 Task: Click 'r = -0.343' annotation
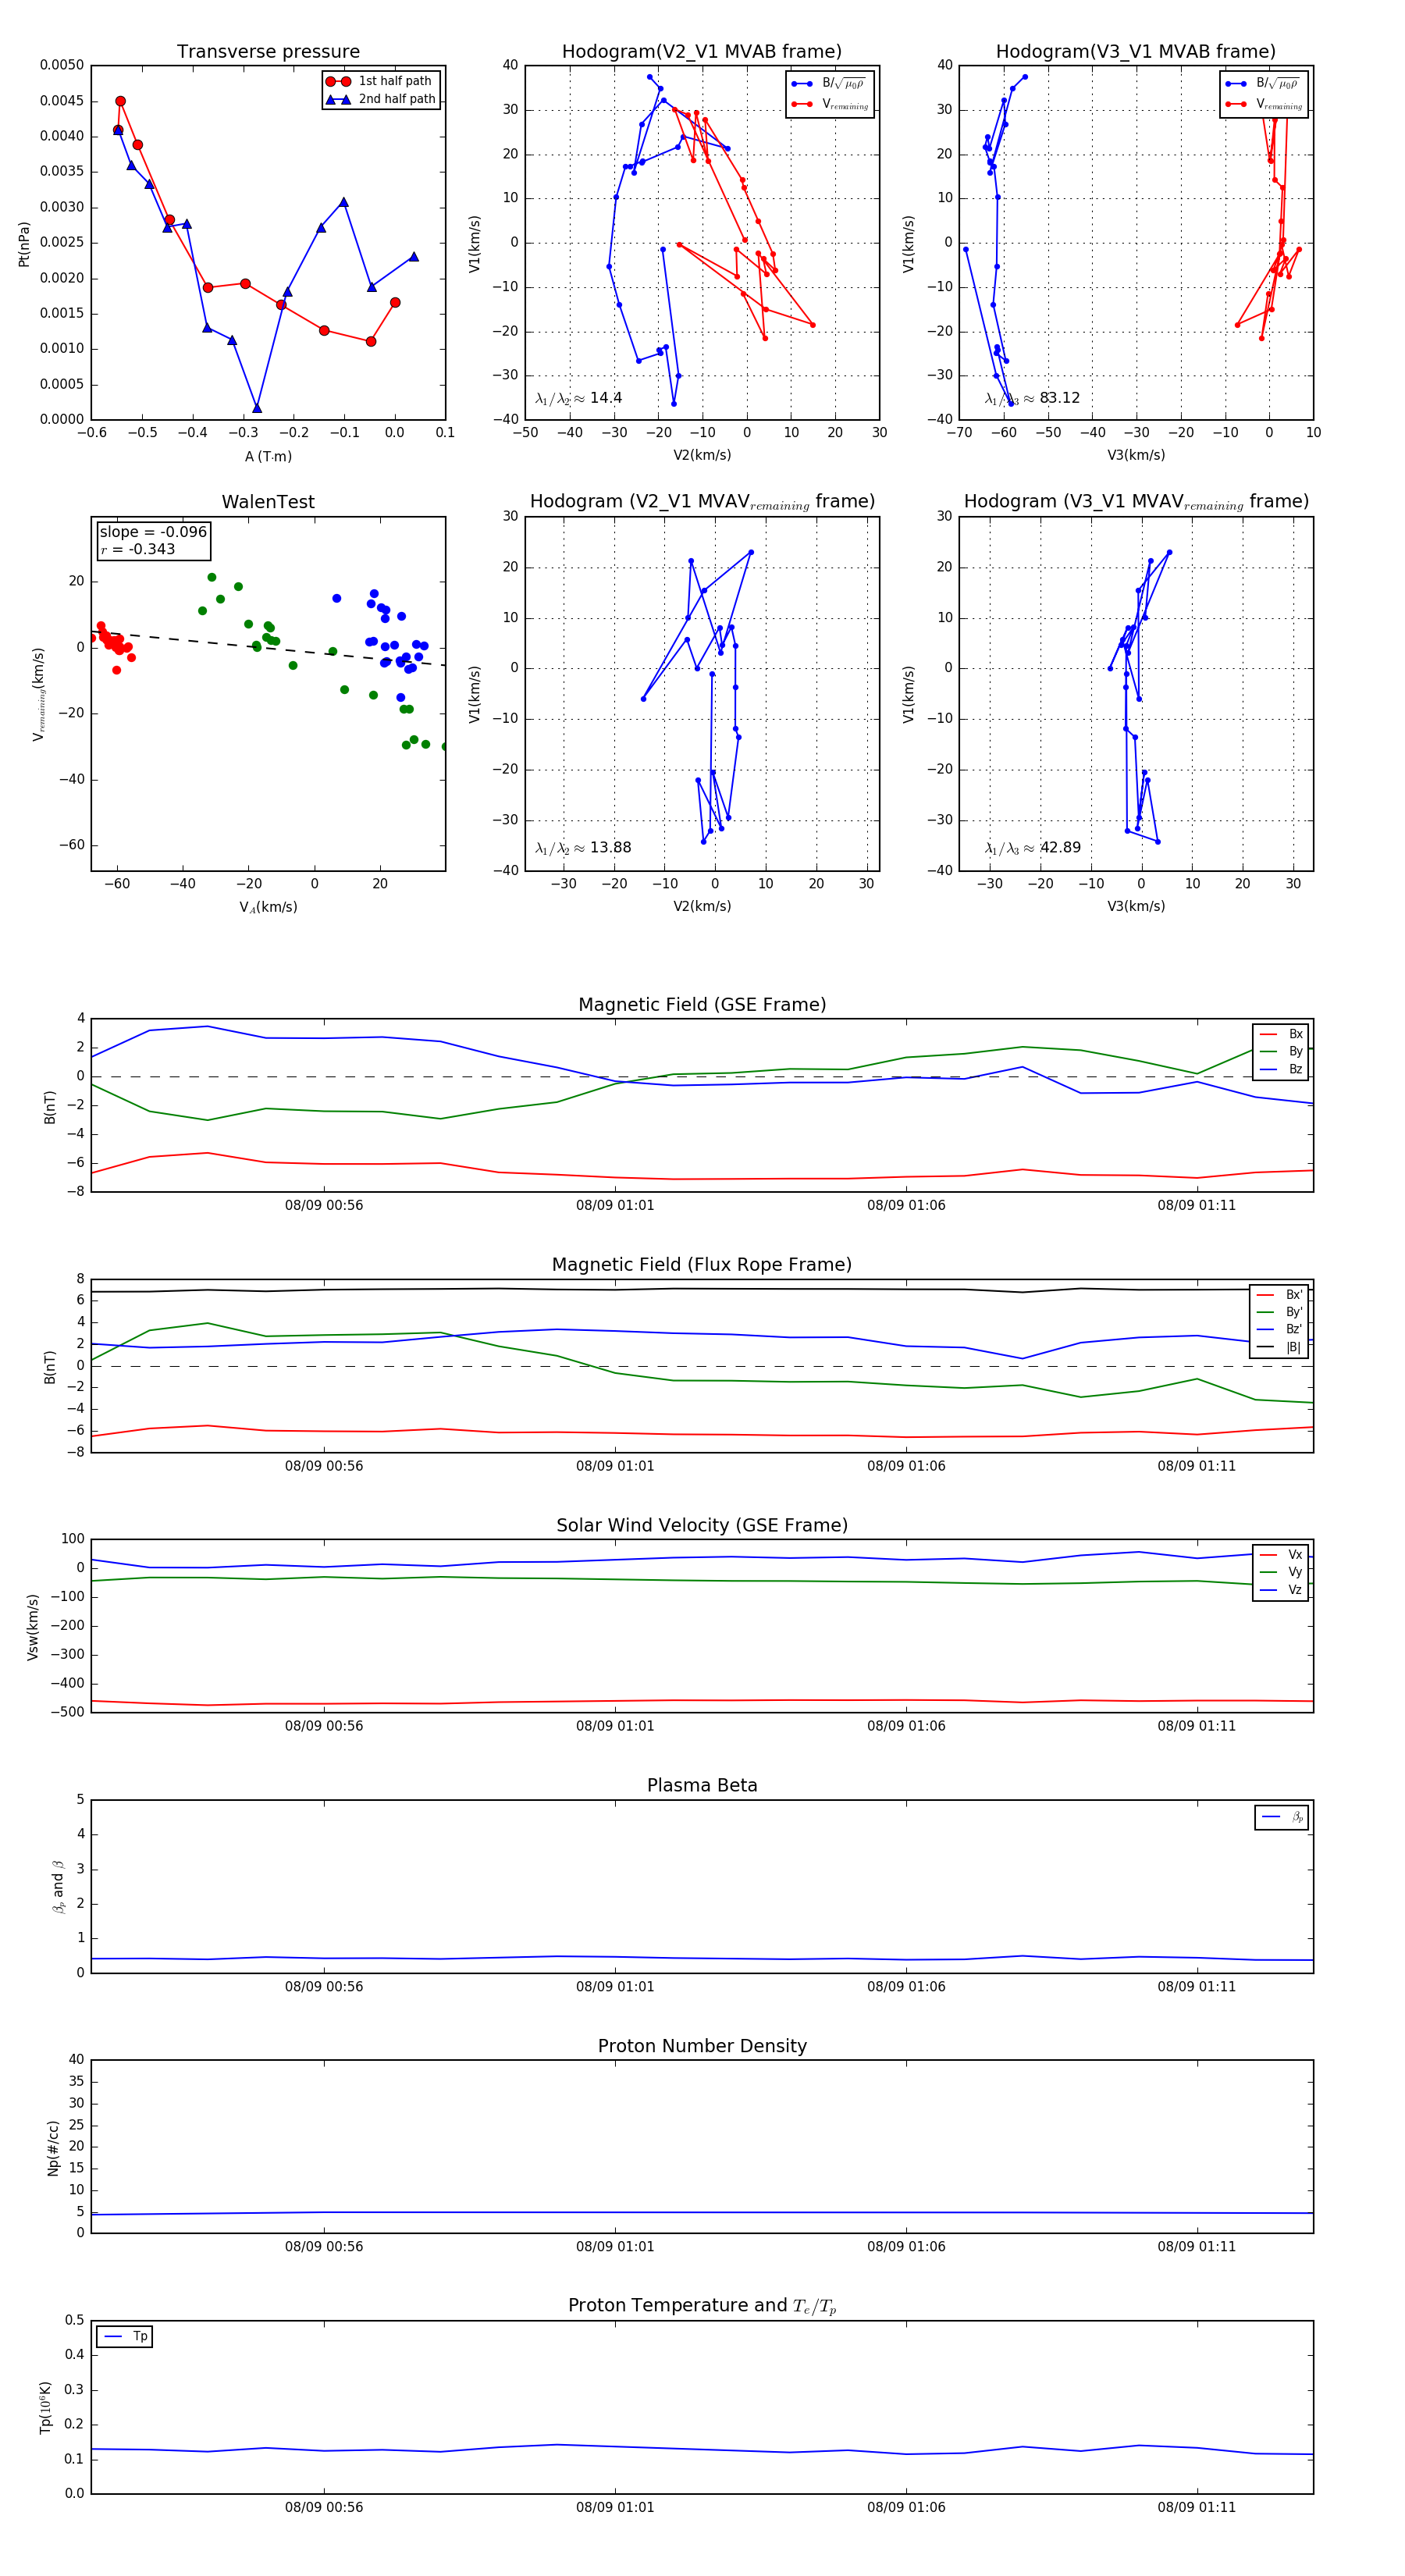click(138, 549)
